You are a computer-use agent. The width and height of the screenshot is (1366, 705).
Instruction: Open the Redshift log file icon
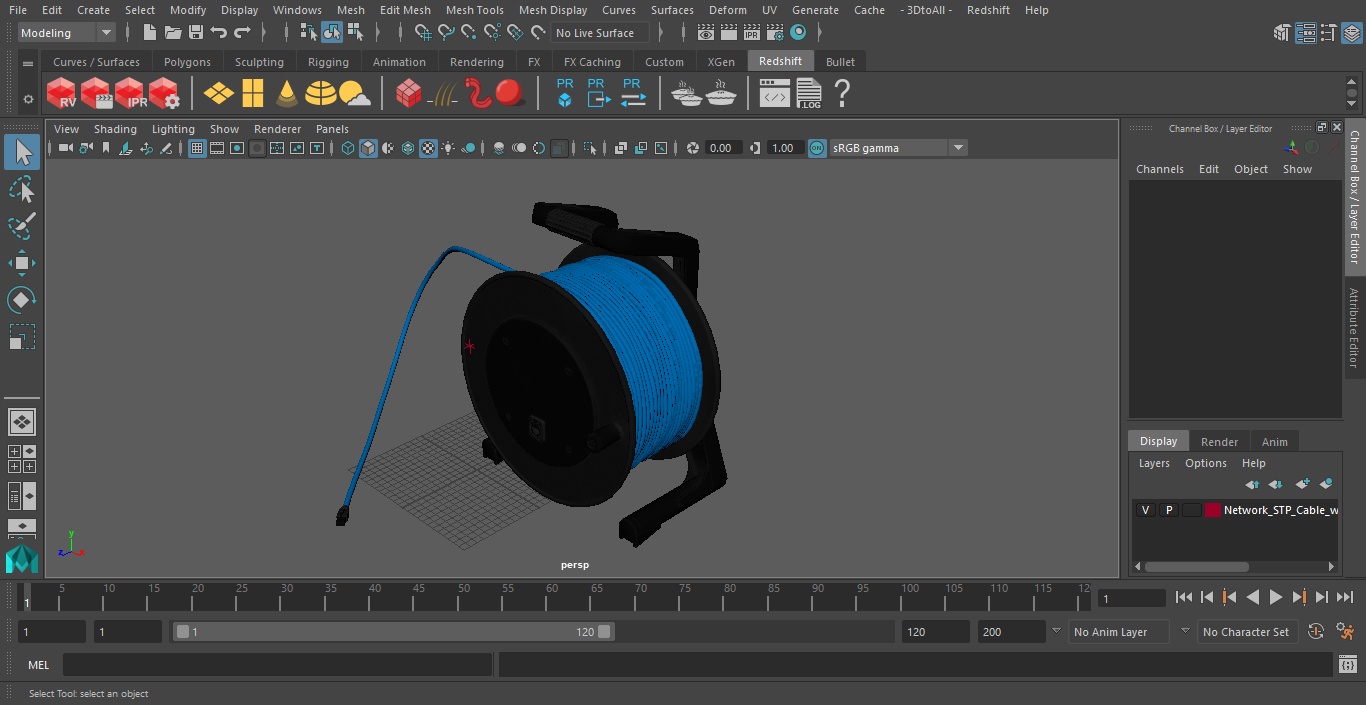[809, 94]
